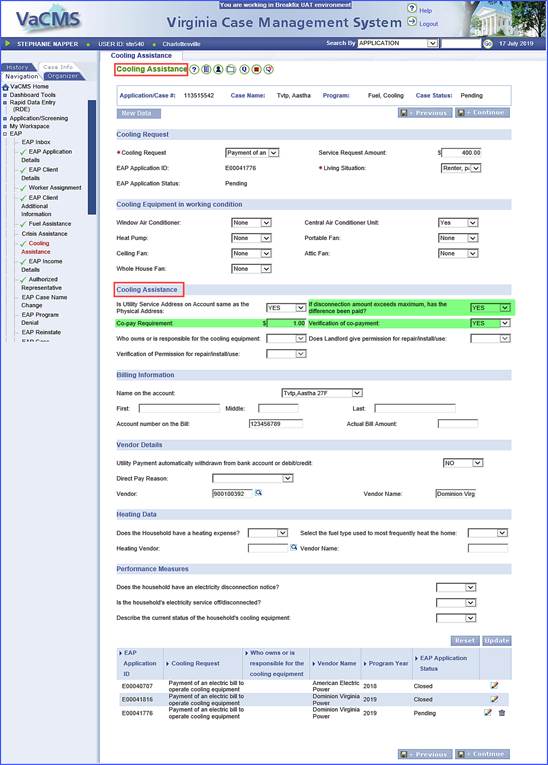Open the Name on the account dropdown

point(322,393)
